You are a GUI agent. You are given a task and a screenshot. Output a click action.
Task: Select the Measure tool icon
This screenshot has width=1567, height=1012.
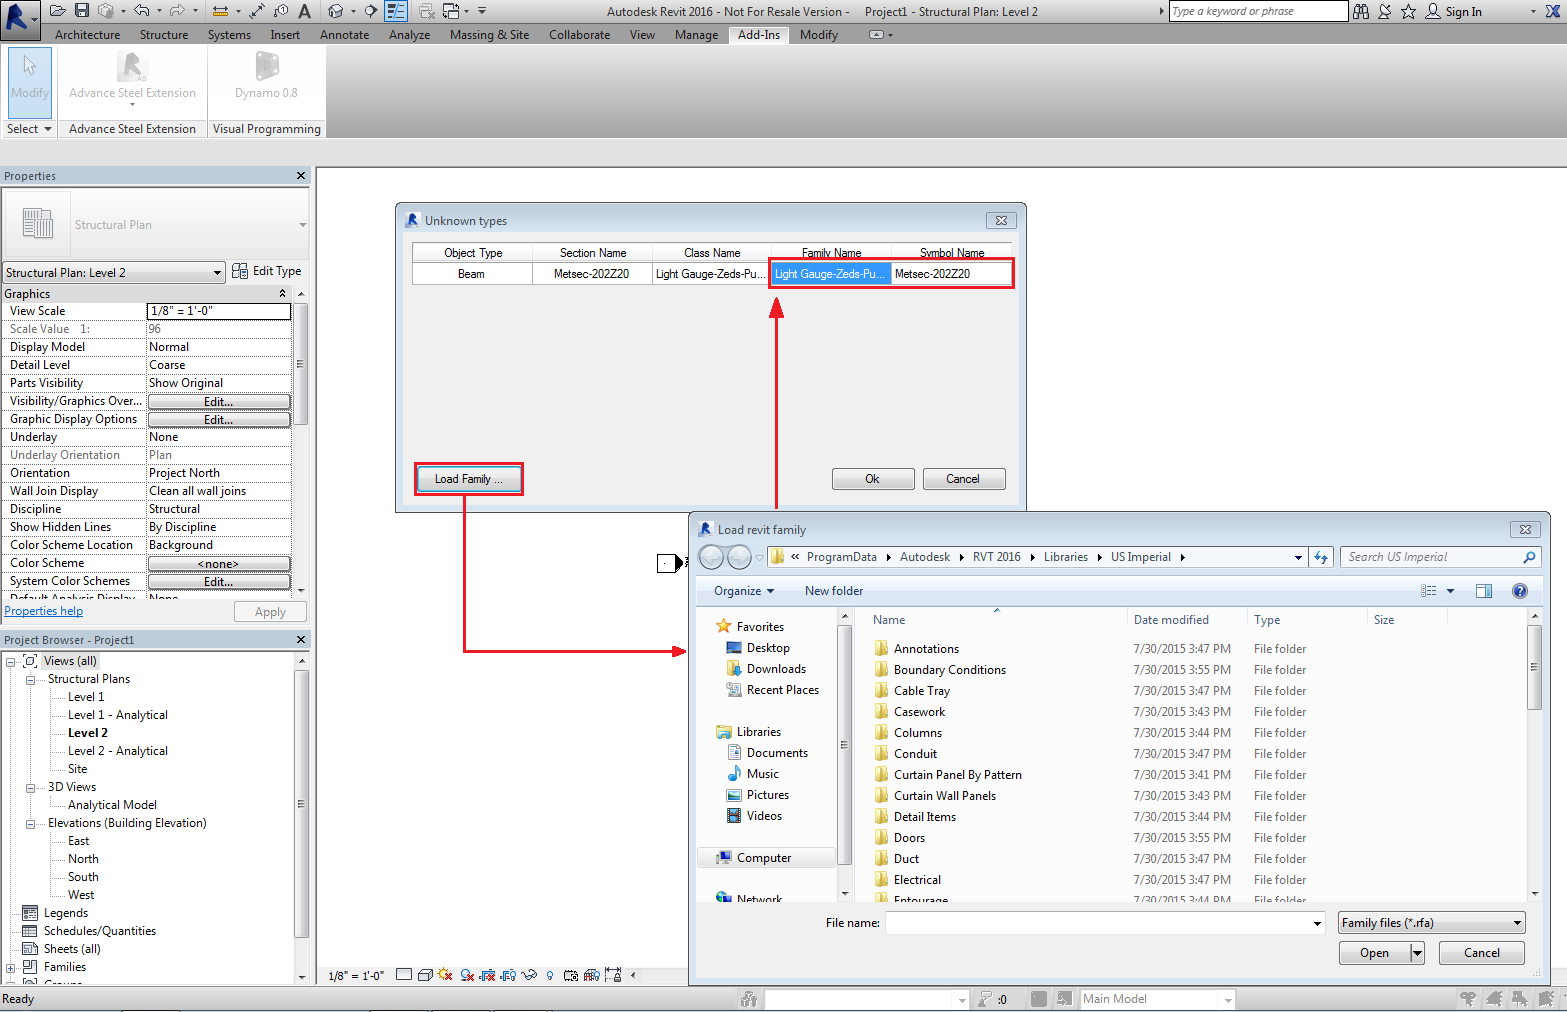(x=220, y=11)
